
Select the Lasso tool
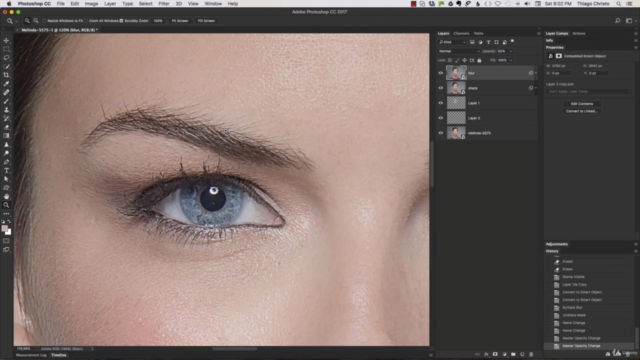point(6,58)
